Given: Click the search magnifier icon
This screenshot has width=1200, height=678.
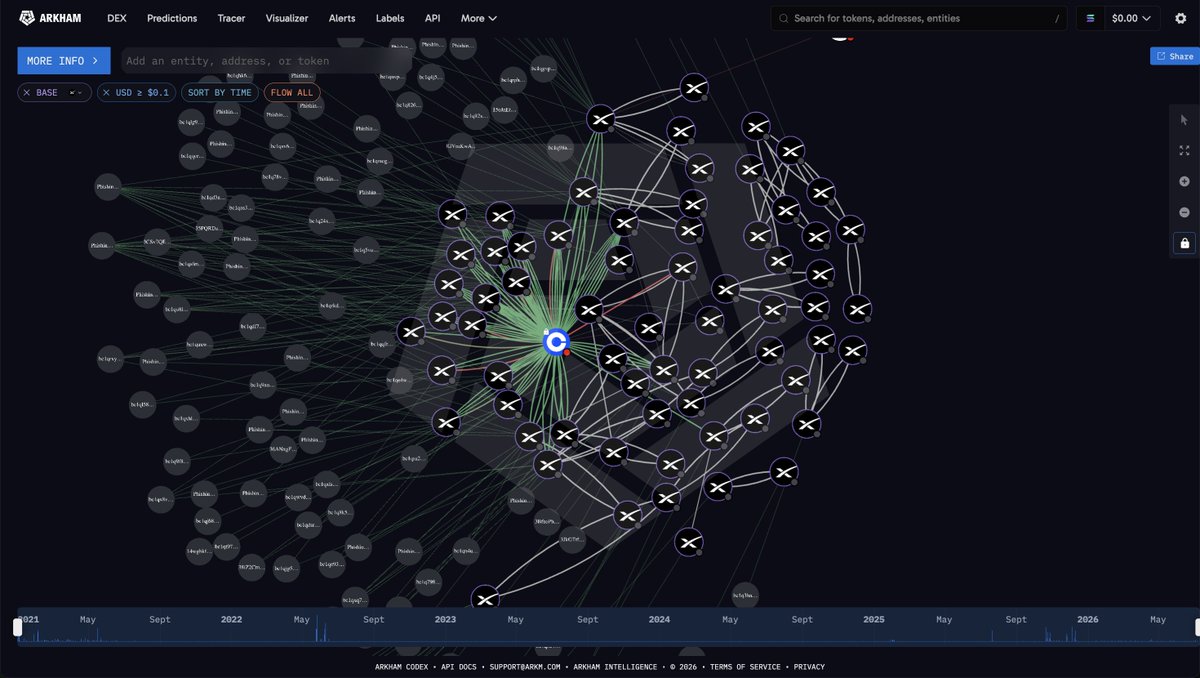Looking at the screenshot, I should [784, 18].
